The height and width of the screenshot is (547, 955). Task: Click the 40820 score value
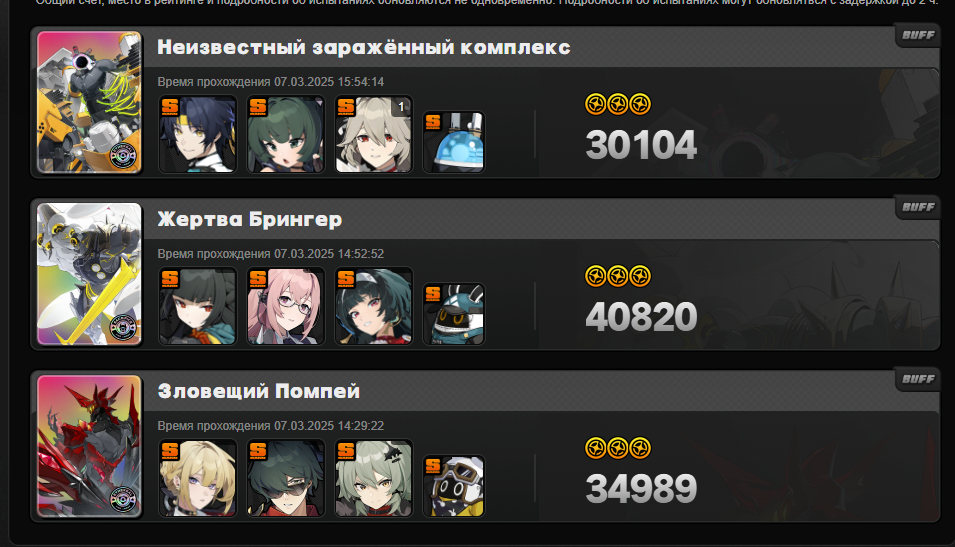click(x=641, y=317)
